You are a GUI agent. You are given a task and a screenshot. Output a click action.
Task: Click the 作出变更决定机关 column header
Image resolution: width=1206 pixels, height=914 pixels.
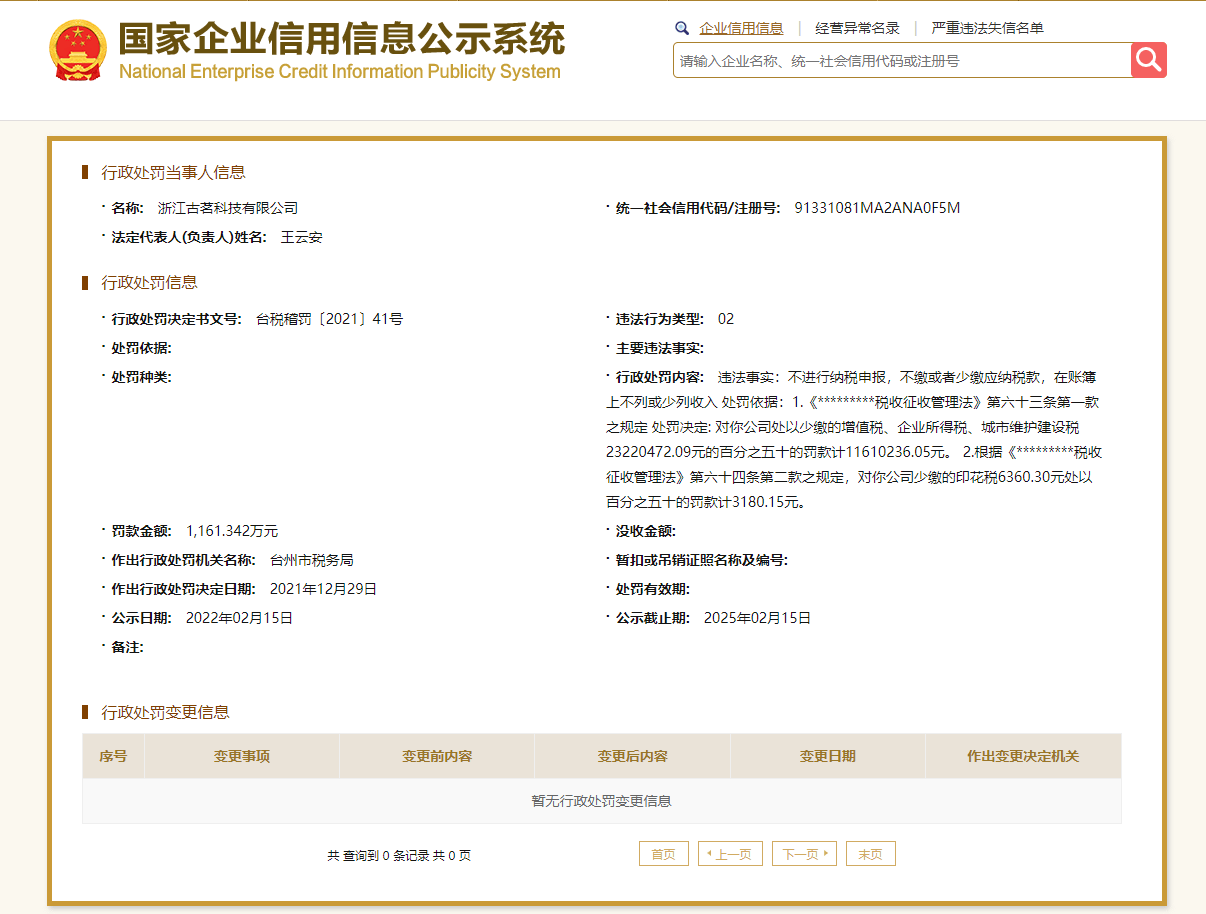click(1023, 756)
